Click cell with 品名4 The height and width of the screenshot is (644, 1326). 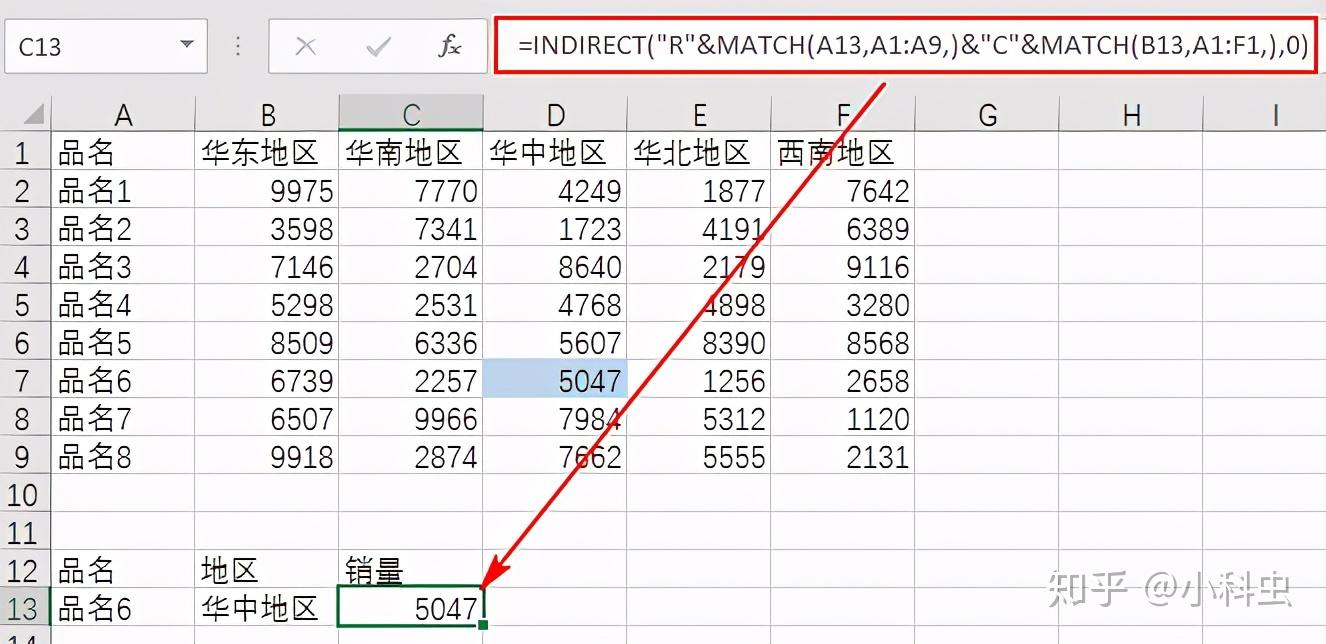123,304
